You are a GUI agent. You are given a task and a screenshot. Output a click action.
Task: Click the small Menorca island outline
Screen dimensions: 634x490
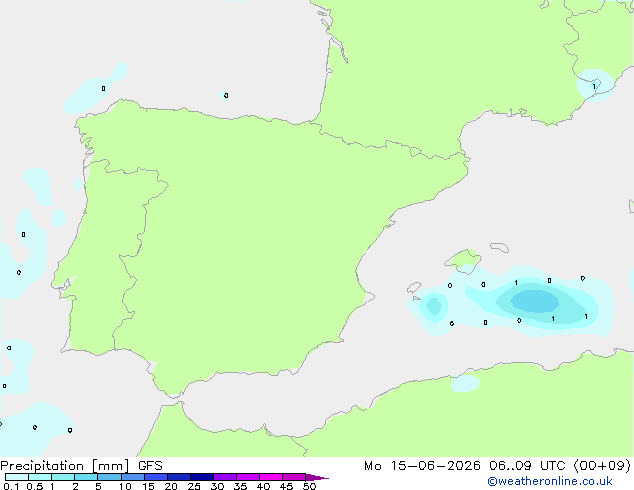(500, 247)
